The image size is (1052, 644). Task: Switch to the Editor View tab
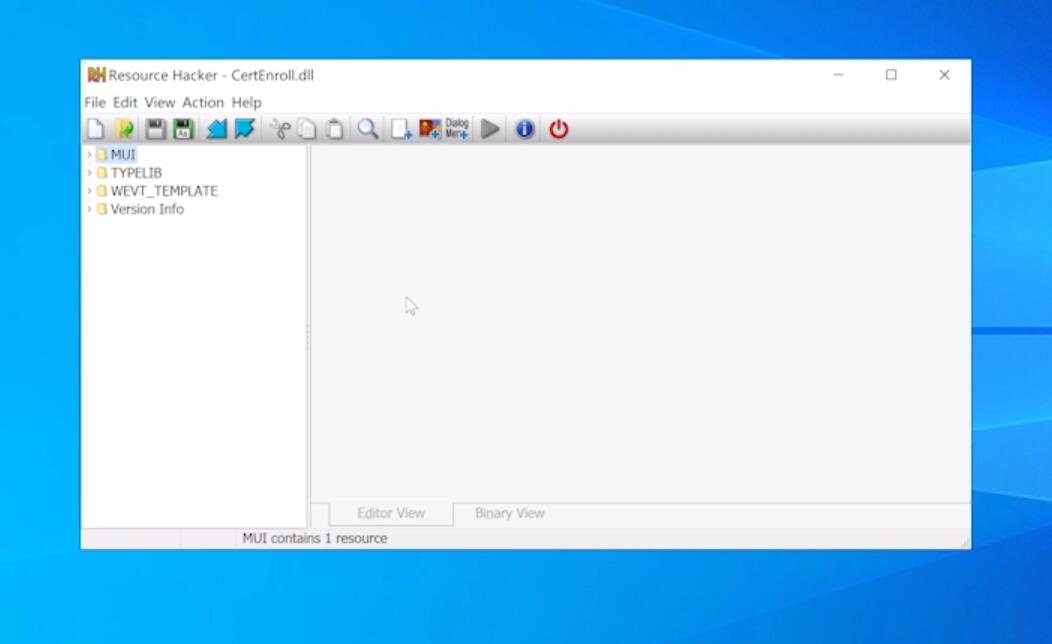click(391, 513)
